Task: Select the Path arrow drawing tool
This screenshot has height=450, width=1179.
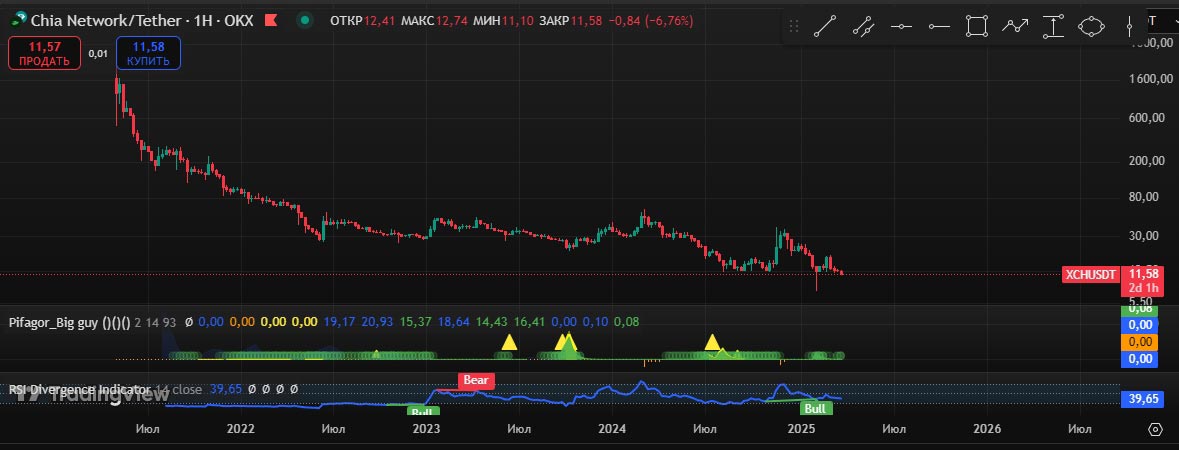Action: tap(1015, 27)
